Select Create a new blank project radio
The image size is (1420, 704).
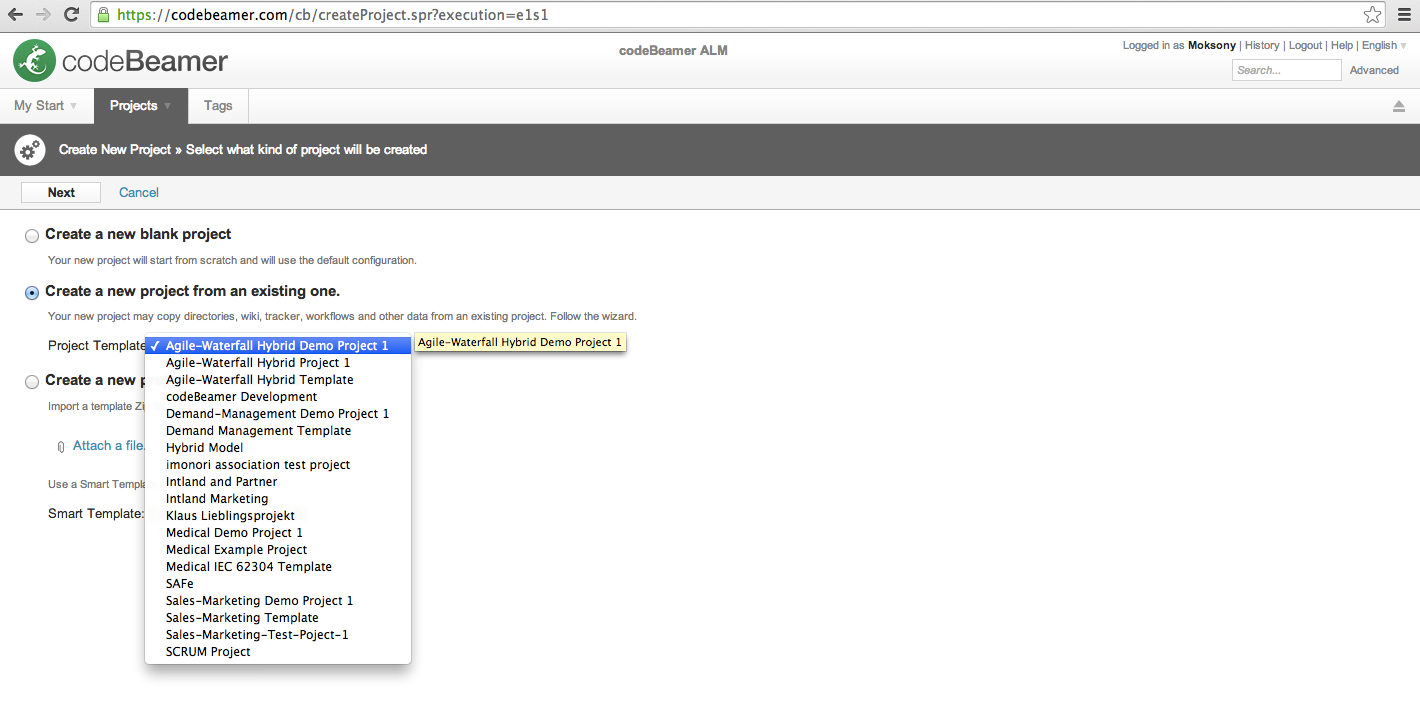[x=32, y=235]
